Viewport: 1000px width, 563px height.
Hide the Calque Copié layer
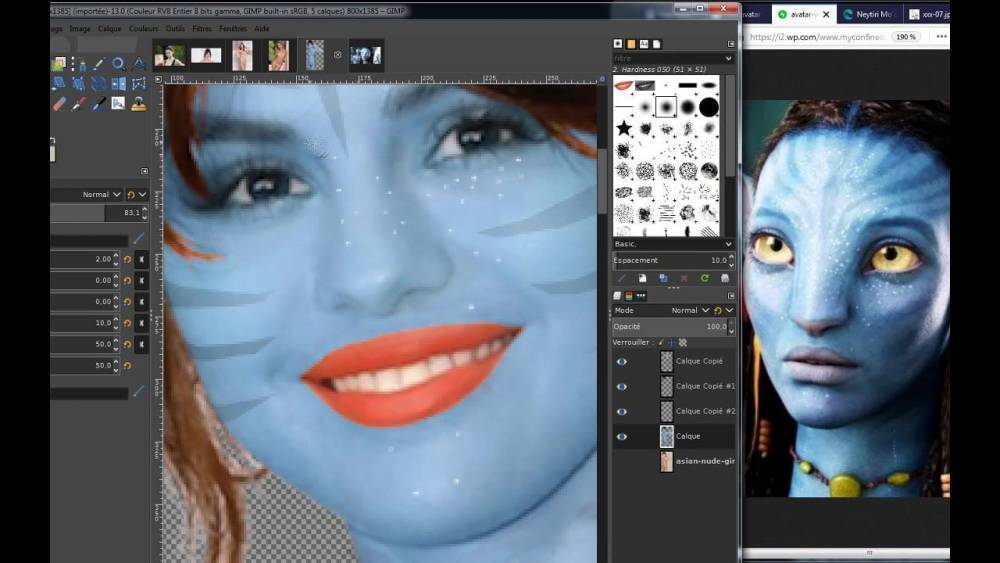click(x=622, y=362)
